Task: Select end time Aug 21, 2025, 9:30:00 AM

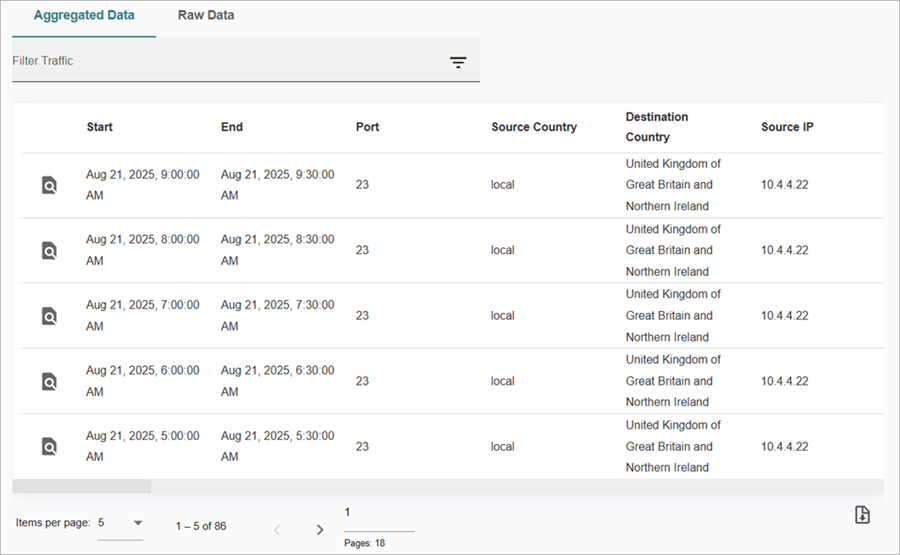Action: click(278, 185)
